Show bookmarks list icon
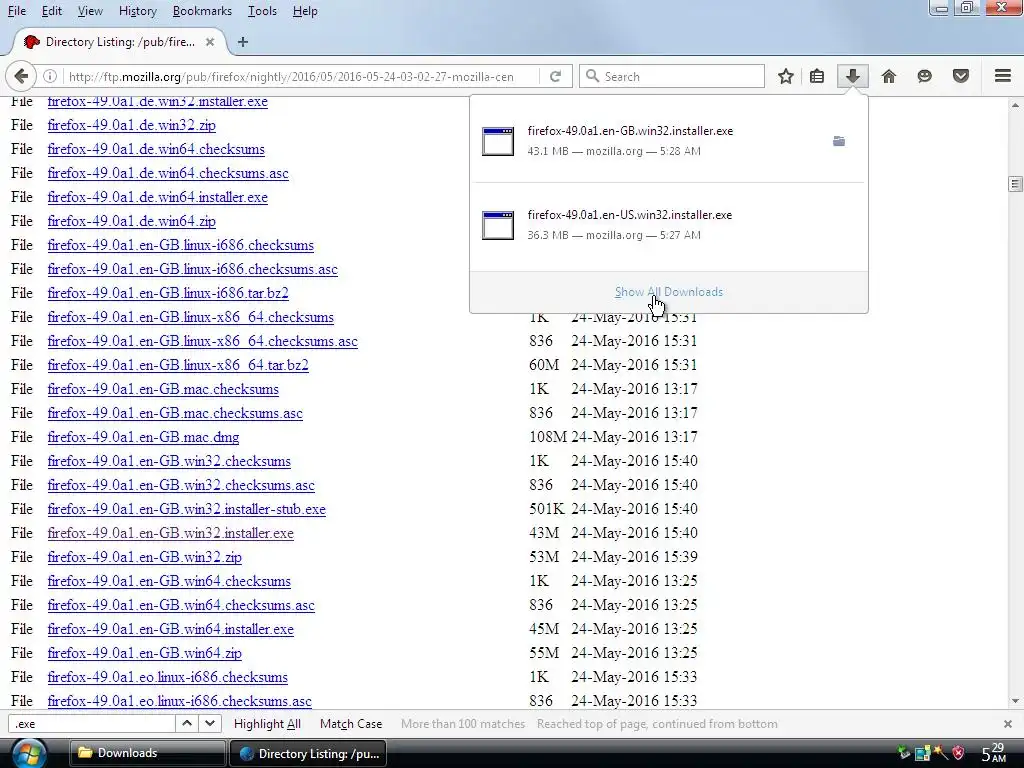 click(816, 76)
